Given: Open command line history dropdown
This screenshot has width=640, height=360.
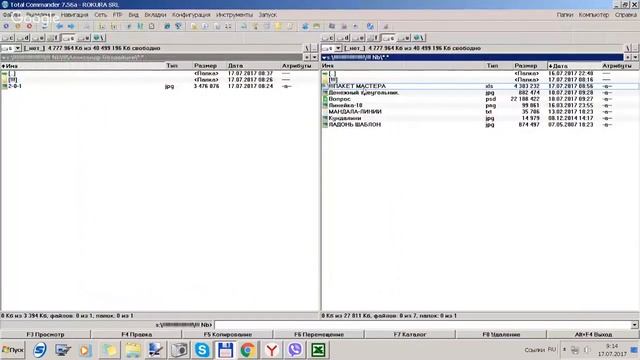Looking at the screenshot, I should (635, 325).
